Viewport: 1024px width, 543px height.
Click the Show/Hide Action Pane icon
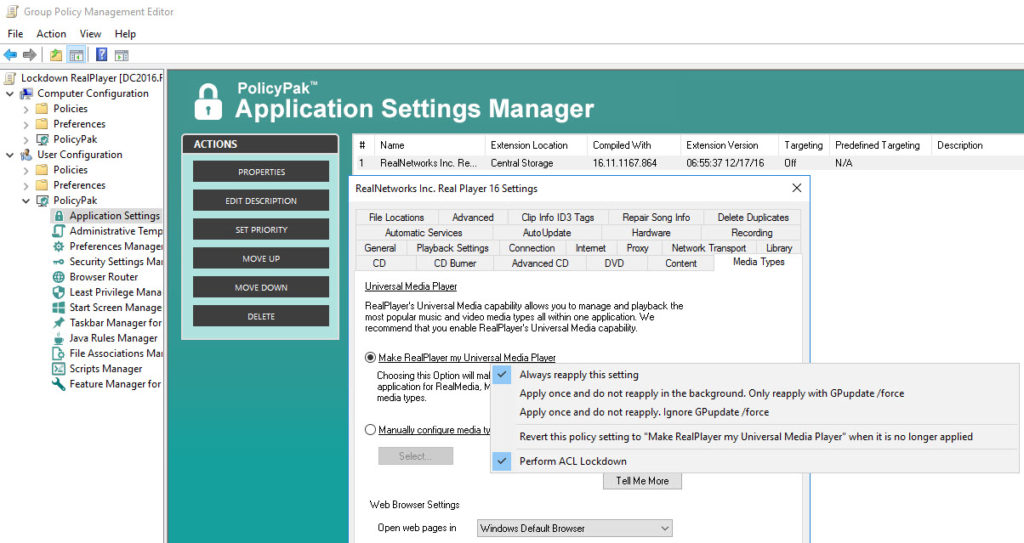click(121, 55)
